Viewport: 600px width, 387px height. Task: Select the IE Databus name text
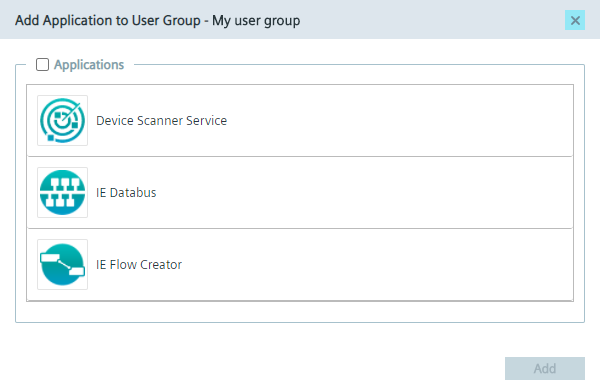(126, 193)
